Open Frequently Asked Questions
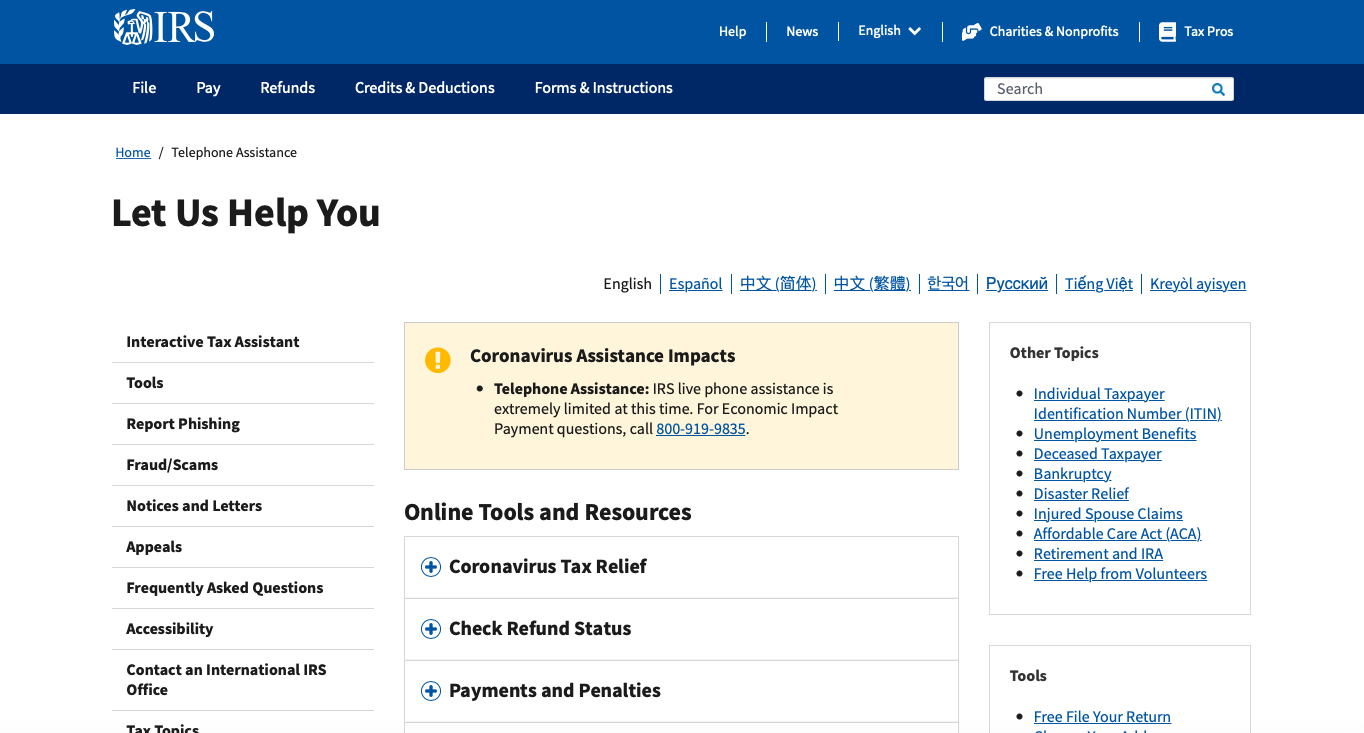The width and height of the screenshot is (1364, 733). [225, 588]
